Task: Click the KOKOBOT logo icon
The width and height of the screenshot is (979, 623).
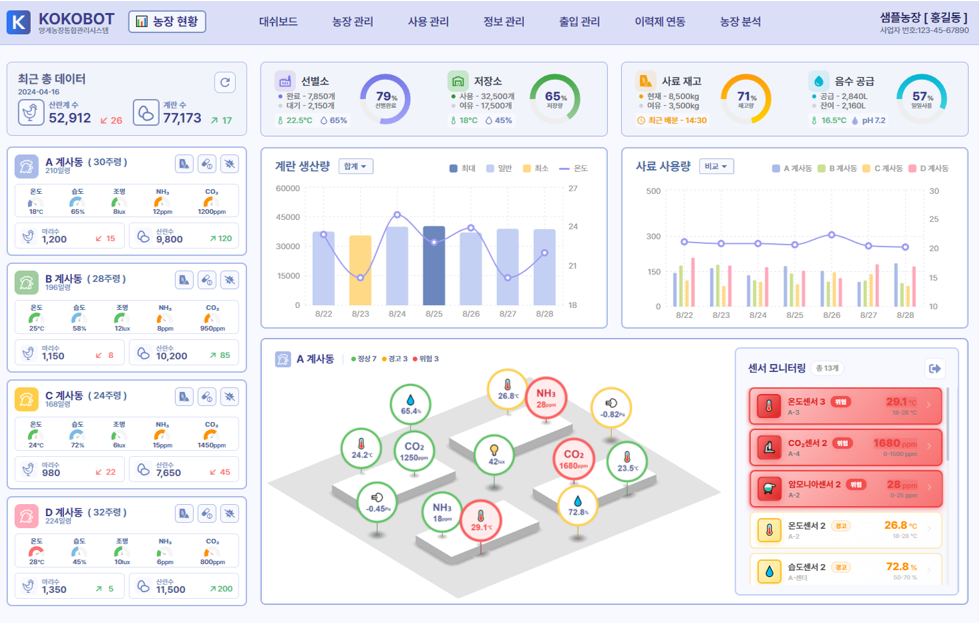Action: tap(18, 22)
